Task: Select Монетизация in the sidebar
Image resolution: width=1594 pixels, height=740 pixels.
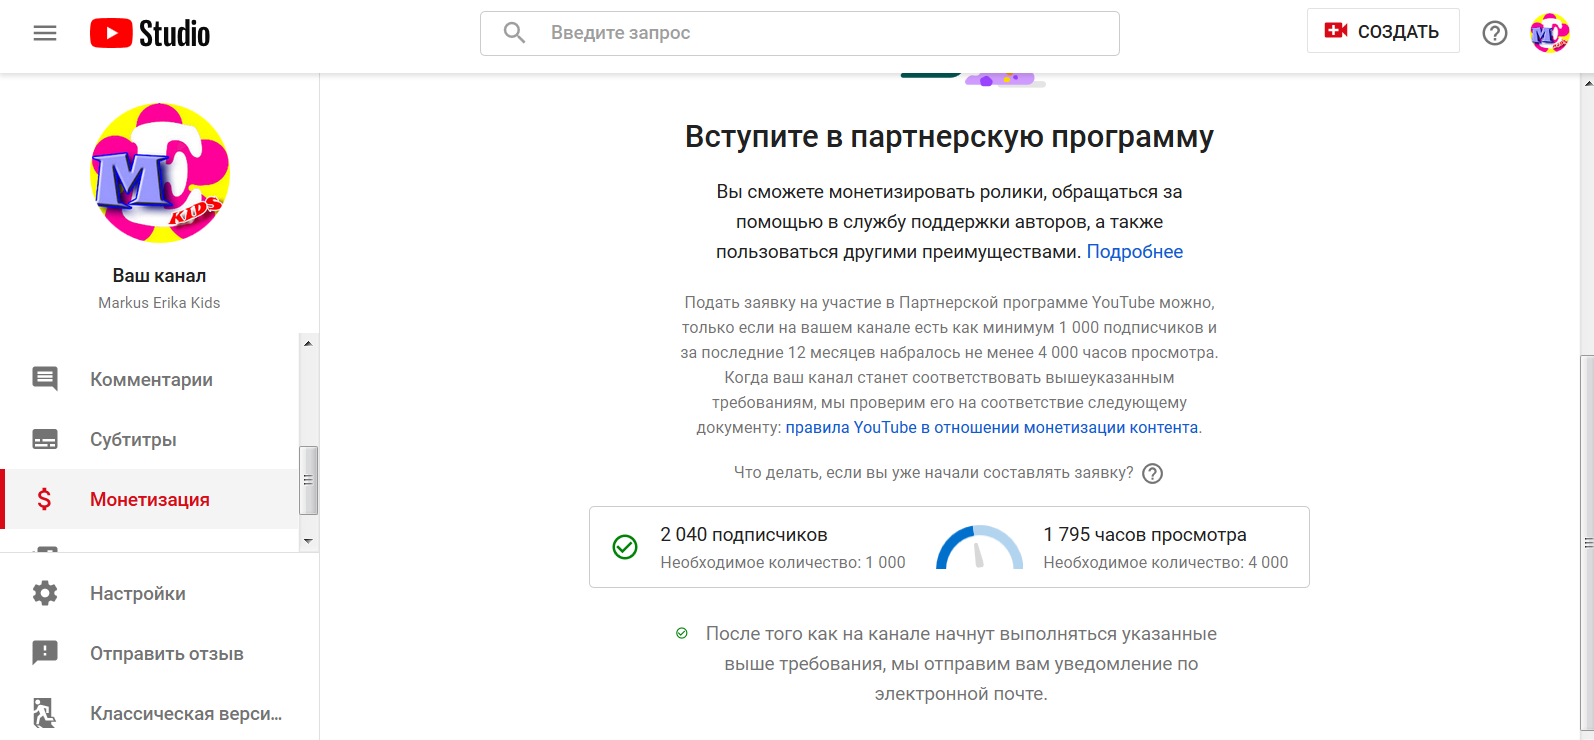Action: [x=150, y=499]
